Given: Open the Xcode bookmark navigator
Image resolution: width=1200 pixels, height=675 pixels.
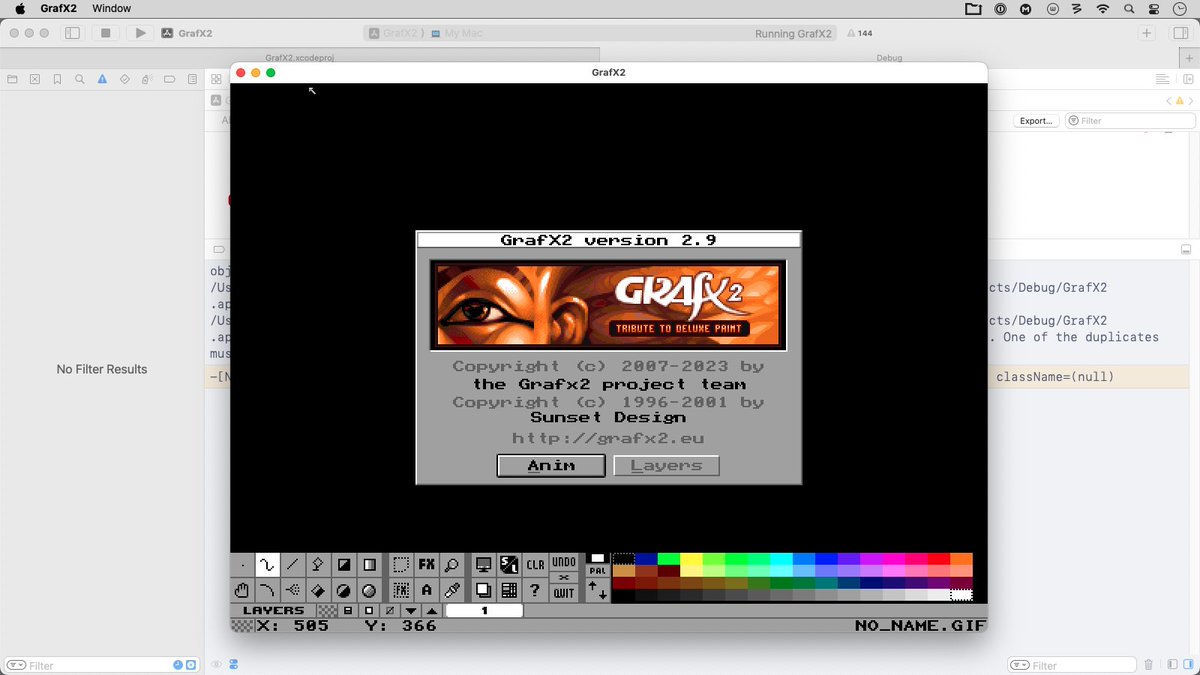Looking at the screenshot, I should pos(58,79).
